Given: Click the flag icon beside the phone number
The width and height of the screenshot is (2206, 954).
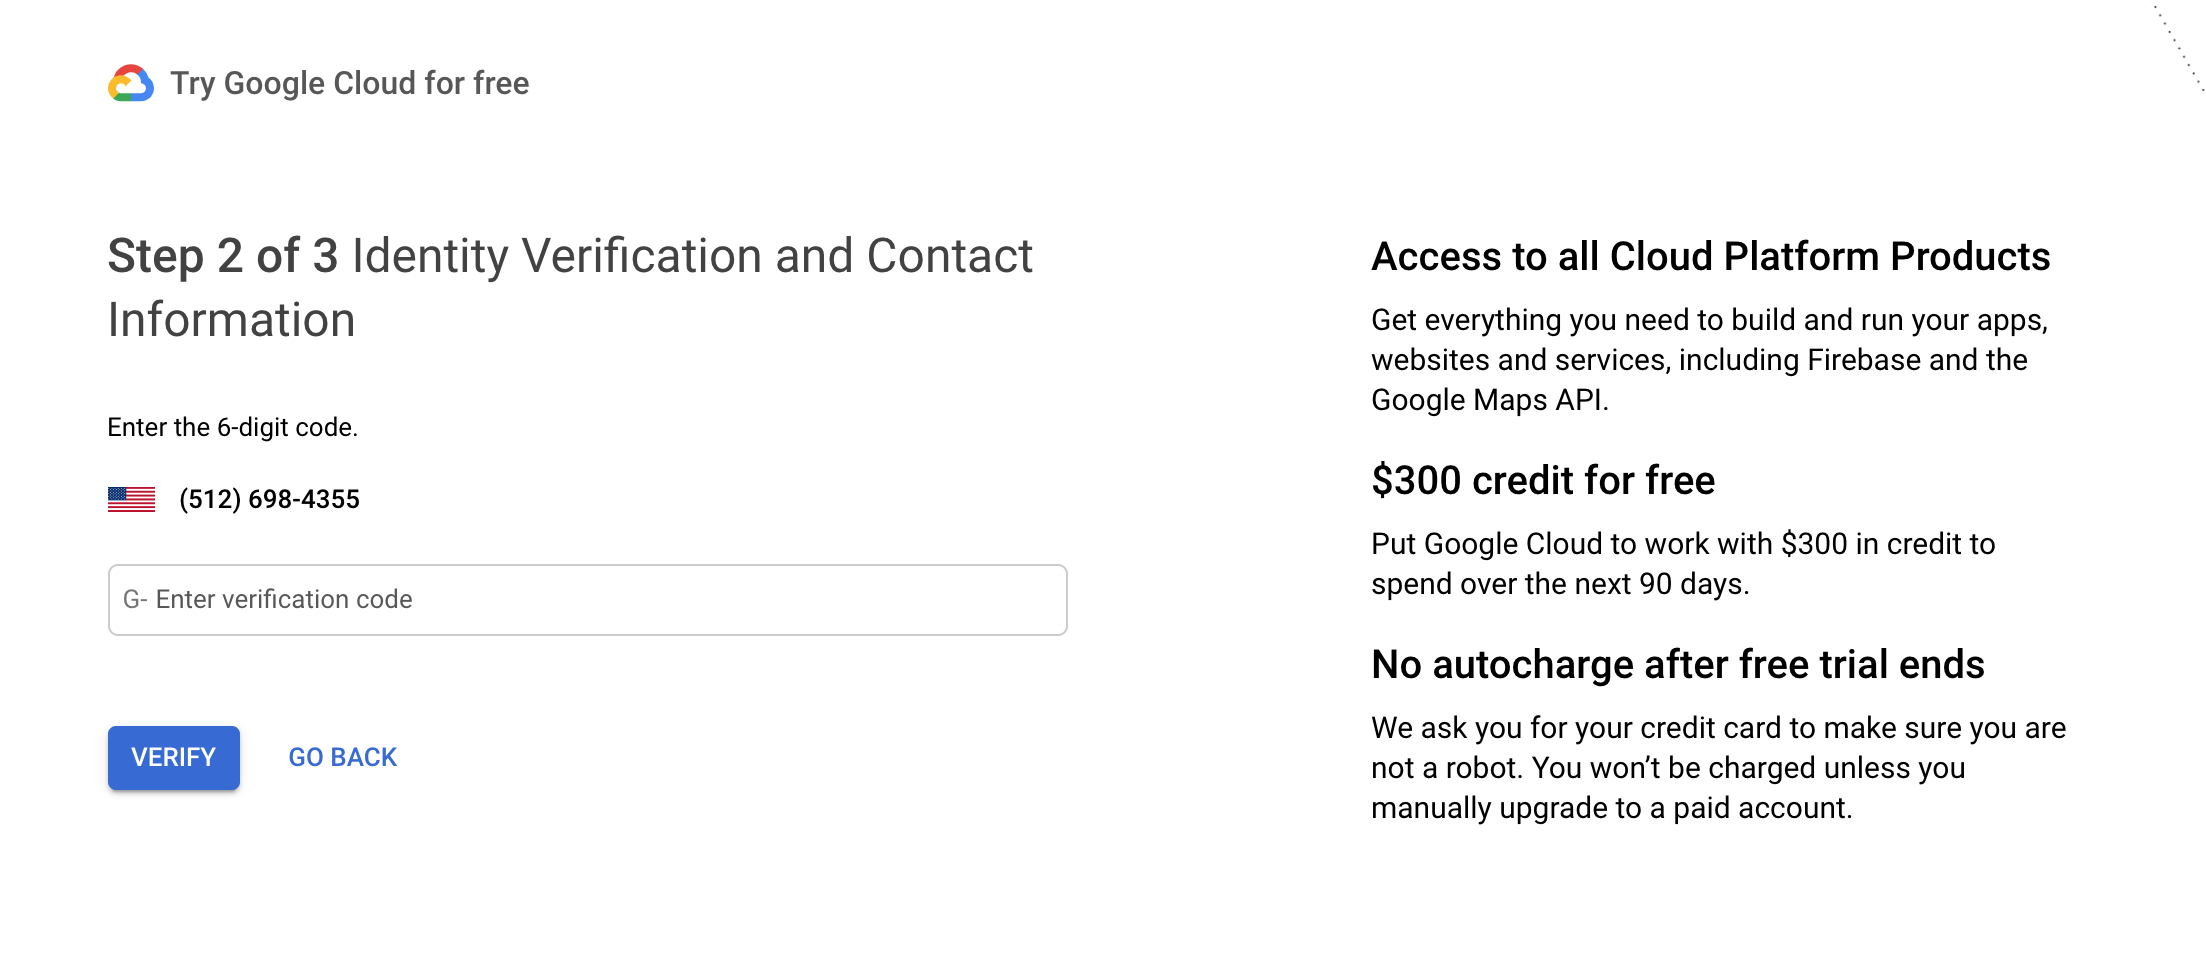Looking at the screenshot, I should [131, 498].
